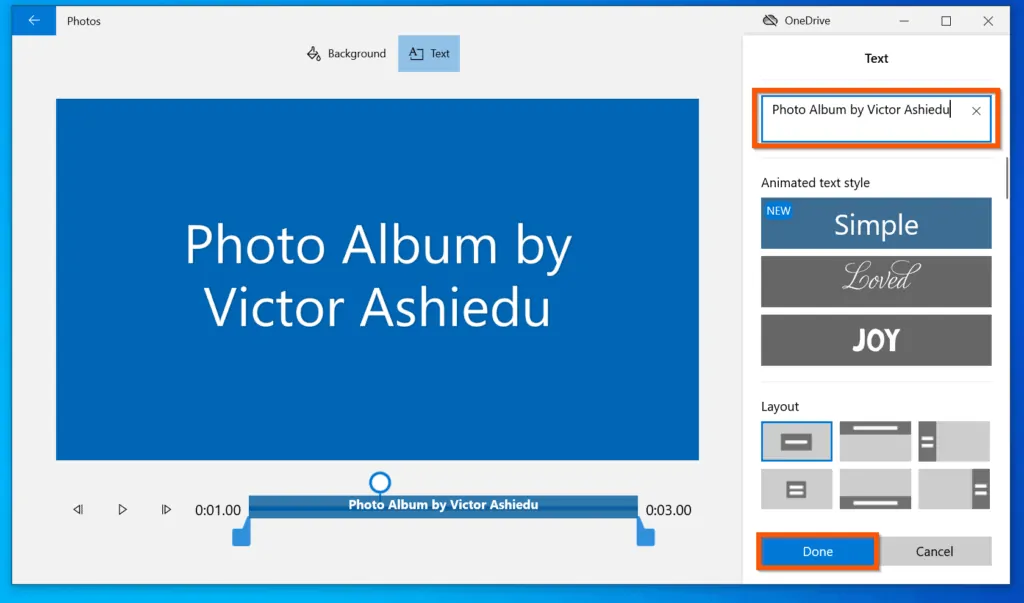
Task: Step back one frame with previous frame control
Action: click(78, 510)
